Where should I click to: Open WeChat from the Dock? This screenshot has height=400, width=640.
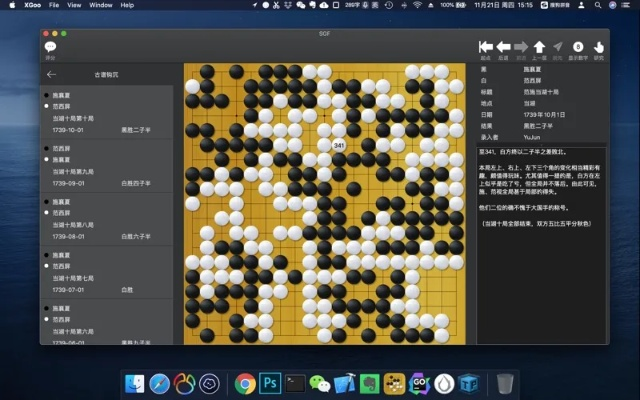[320, 384]
